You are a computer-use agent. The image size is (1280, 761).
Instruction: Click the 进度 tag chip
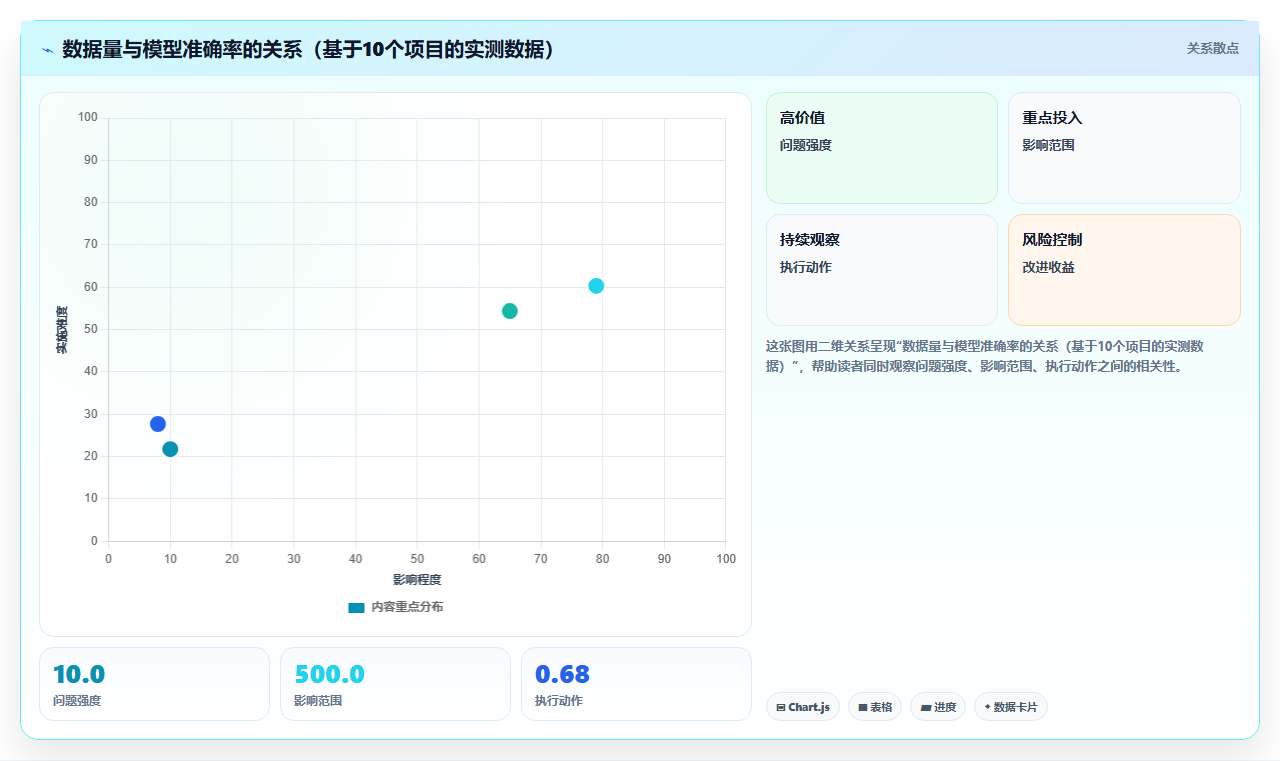(938, 707)
